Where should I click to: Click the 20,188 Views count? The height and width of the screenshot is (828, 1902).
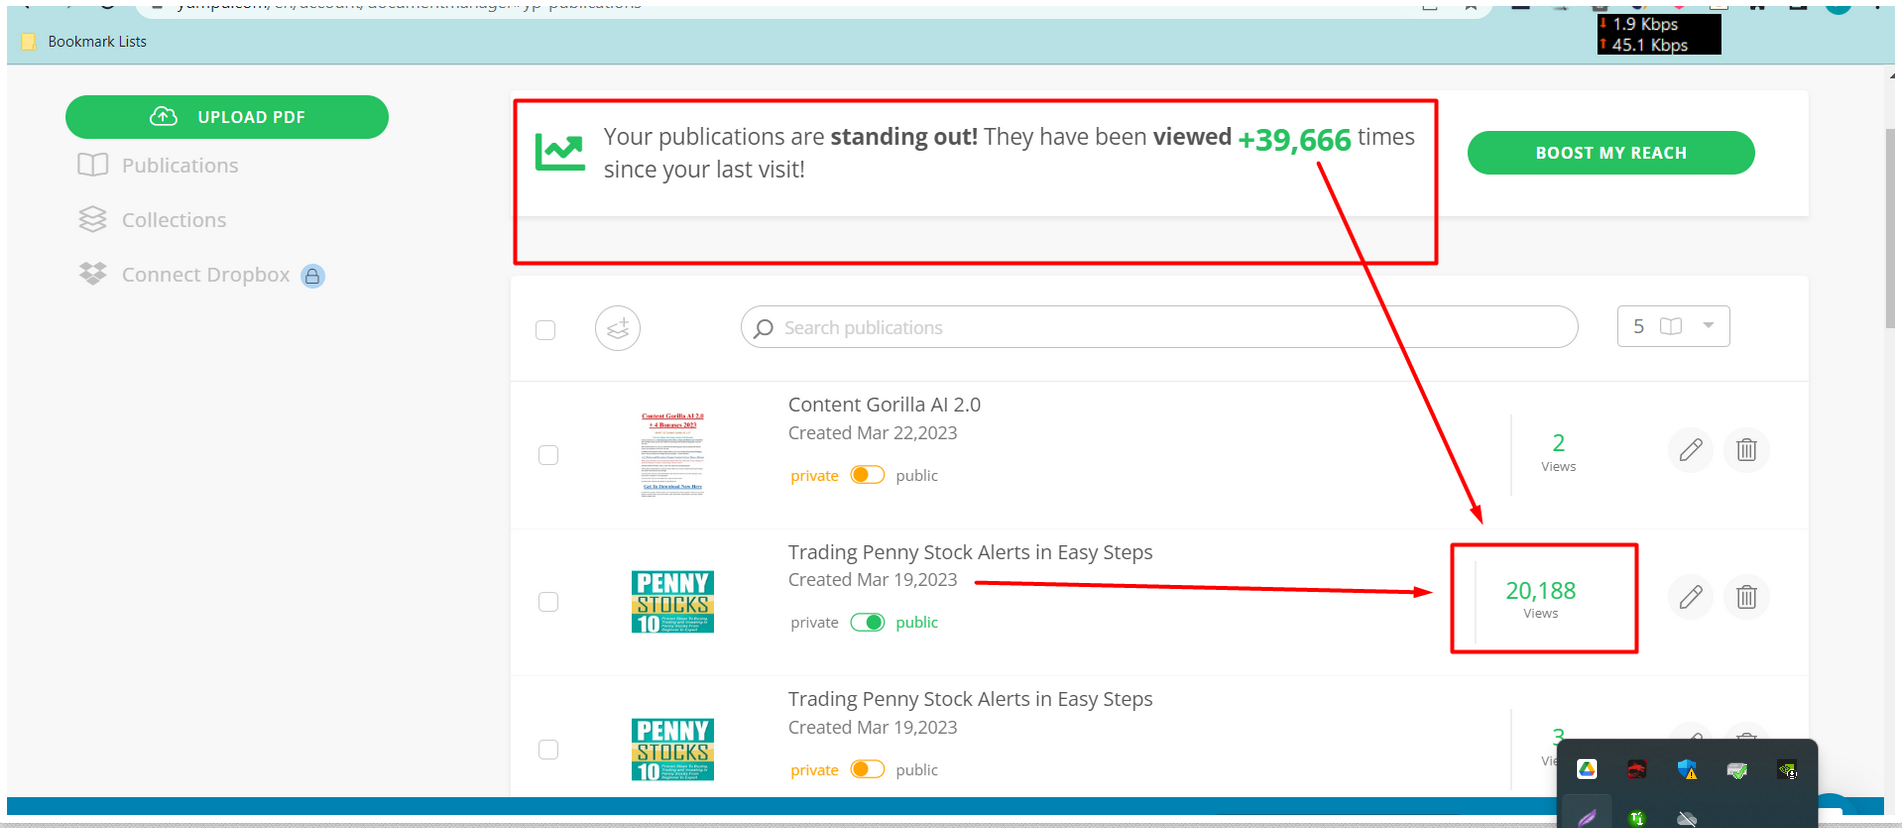(x=1541, y=599)
